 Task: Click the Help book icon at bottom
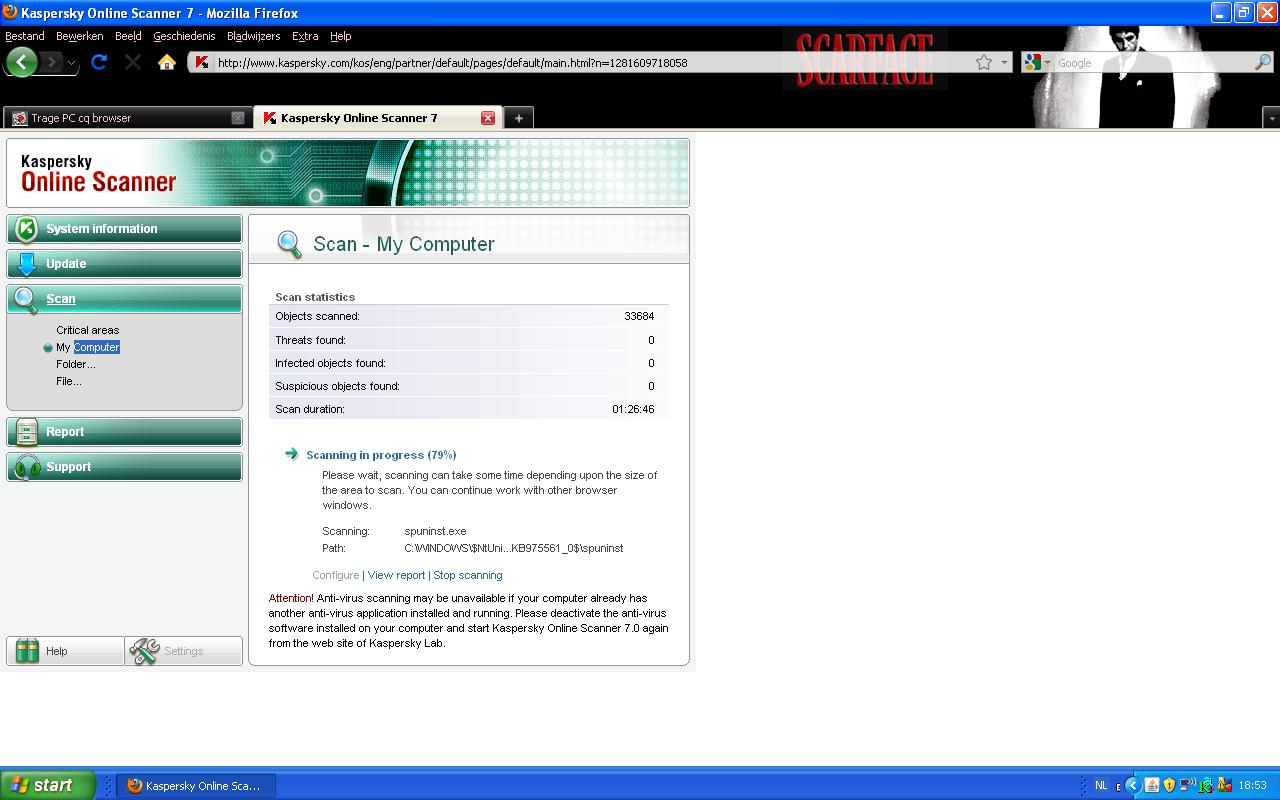[x=27, y=651]
